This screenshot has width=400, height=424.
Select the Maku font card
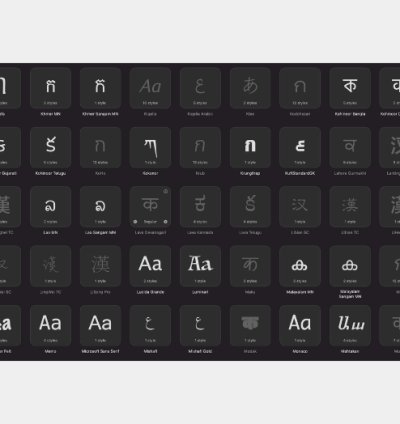coord(250,266)
